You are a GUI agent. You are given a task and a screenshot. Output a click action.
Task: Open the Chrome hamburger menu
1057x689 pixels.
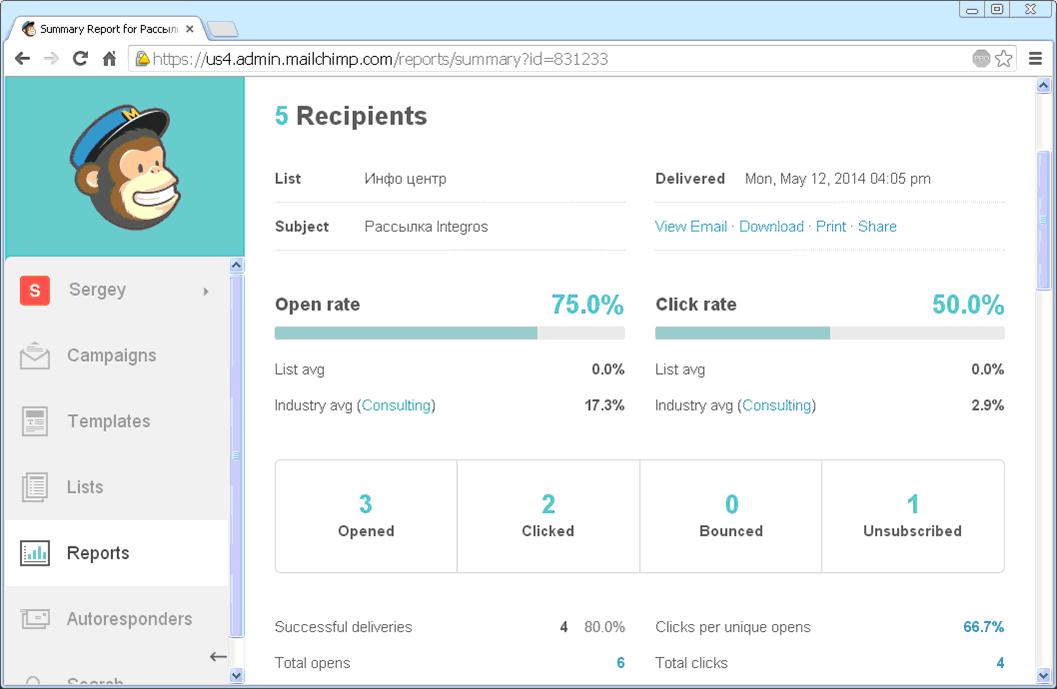pyautogui.click(x=1035, y=59)
